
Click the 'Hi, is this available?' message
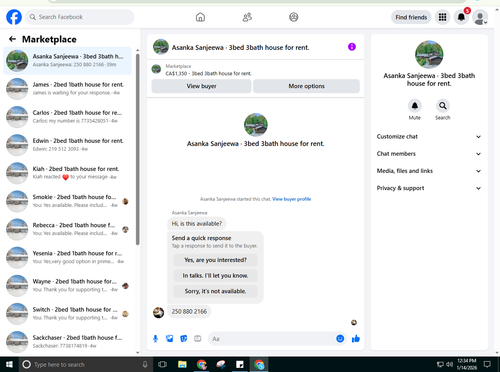(x=197, y=223)
